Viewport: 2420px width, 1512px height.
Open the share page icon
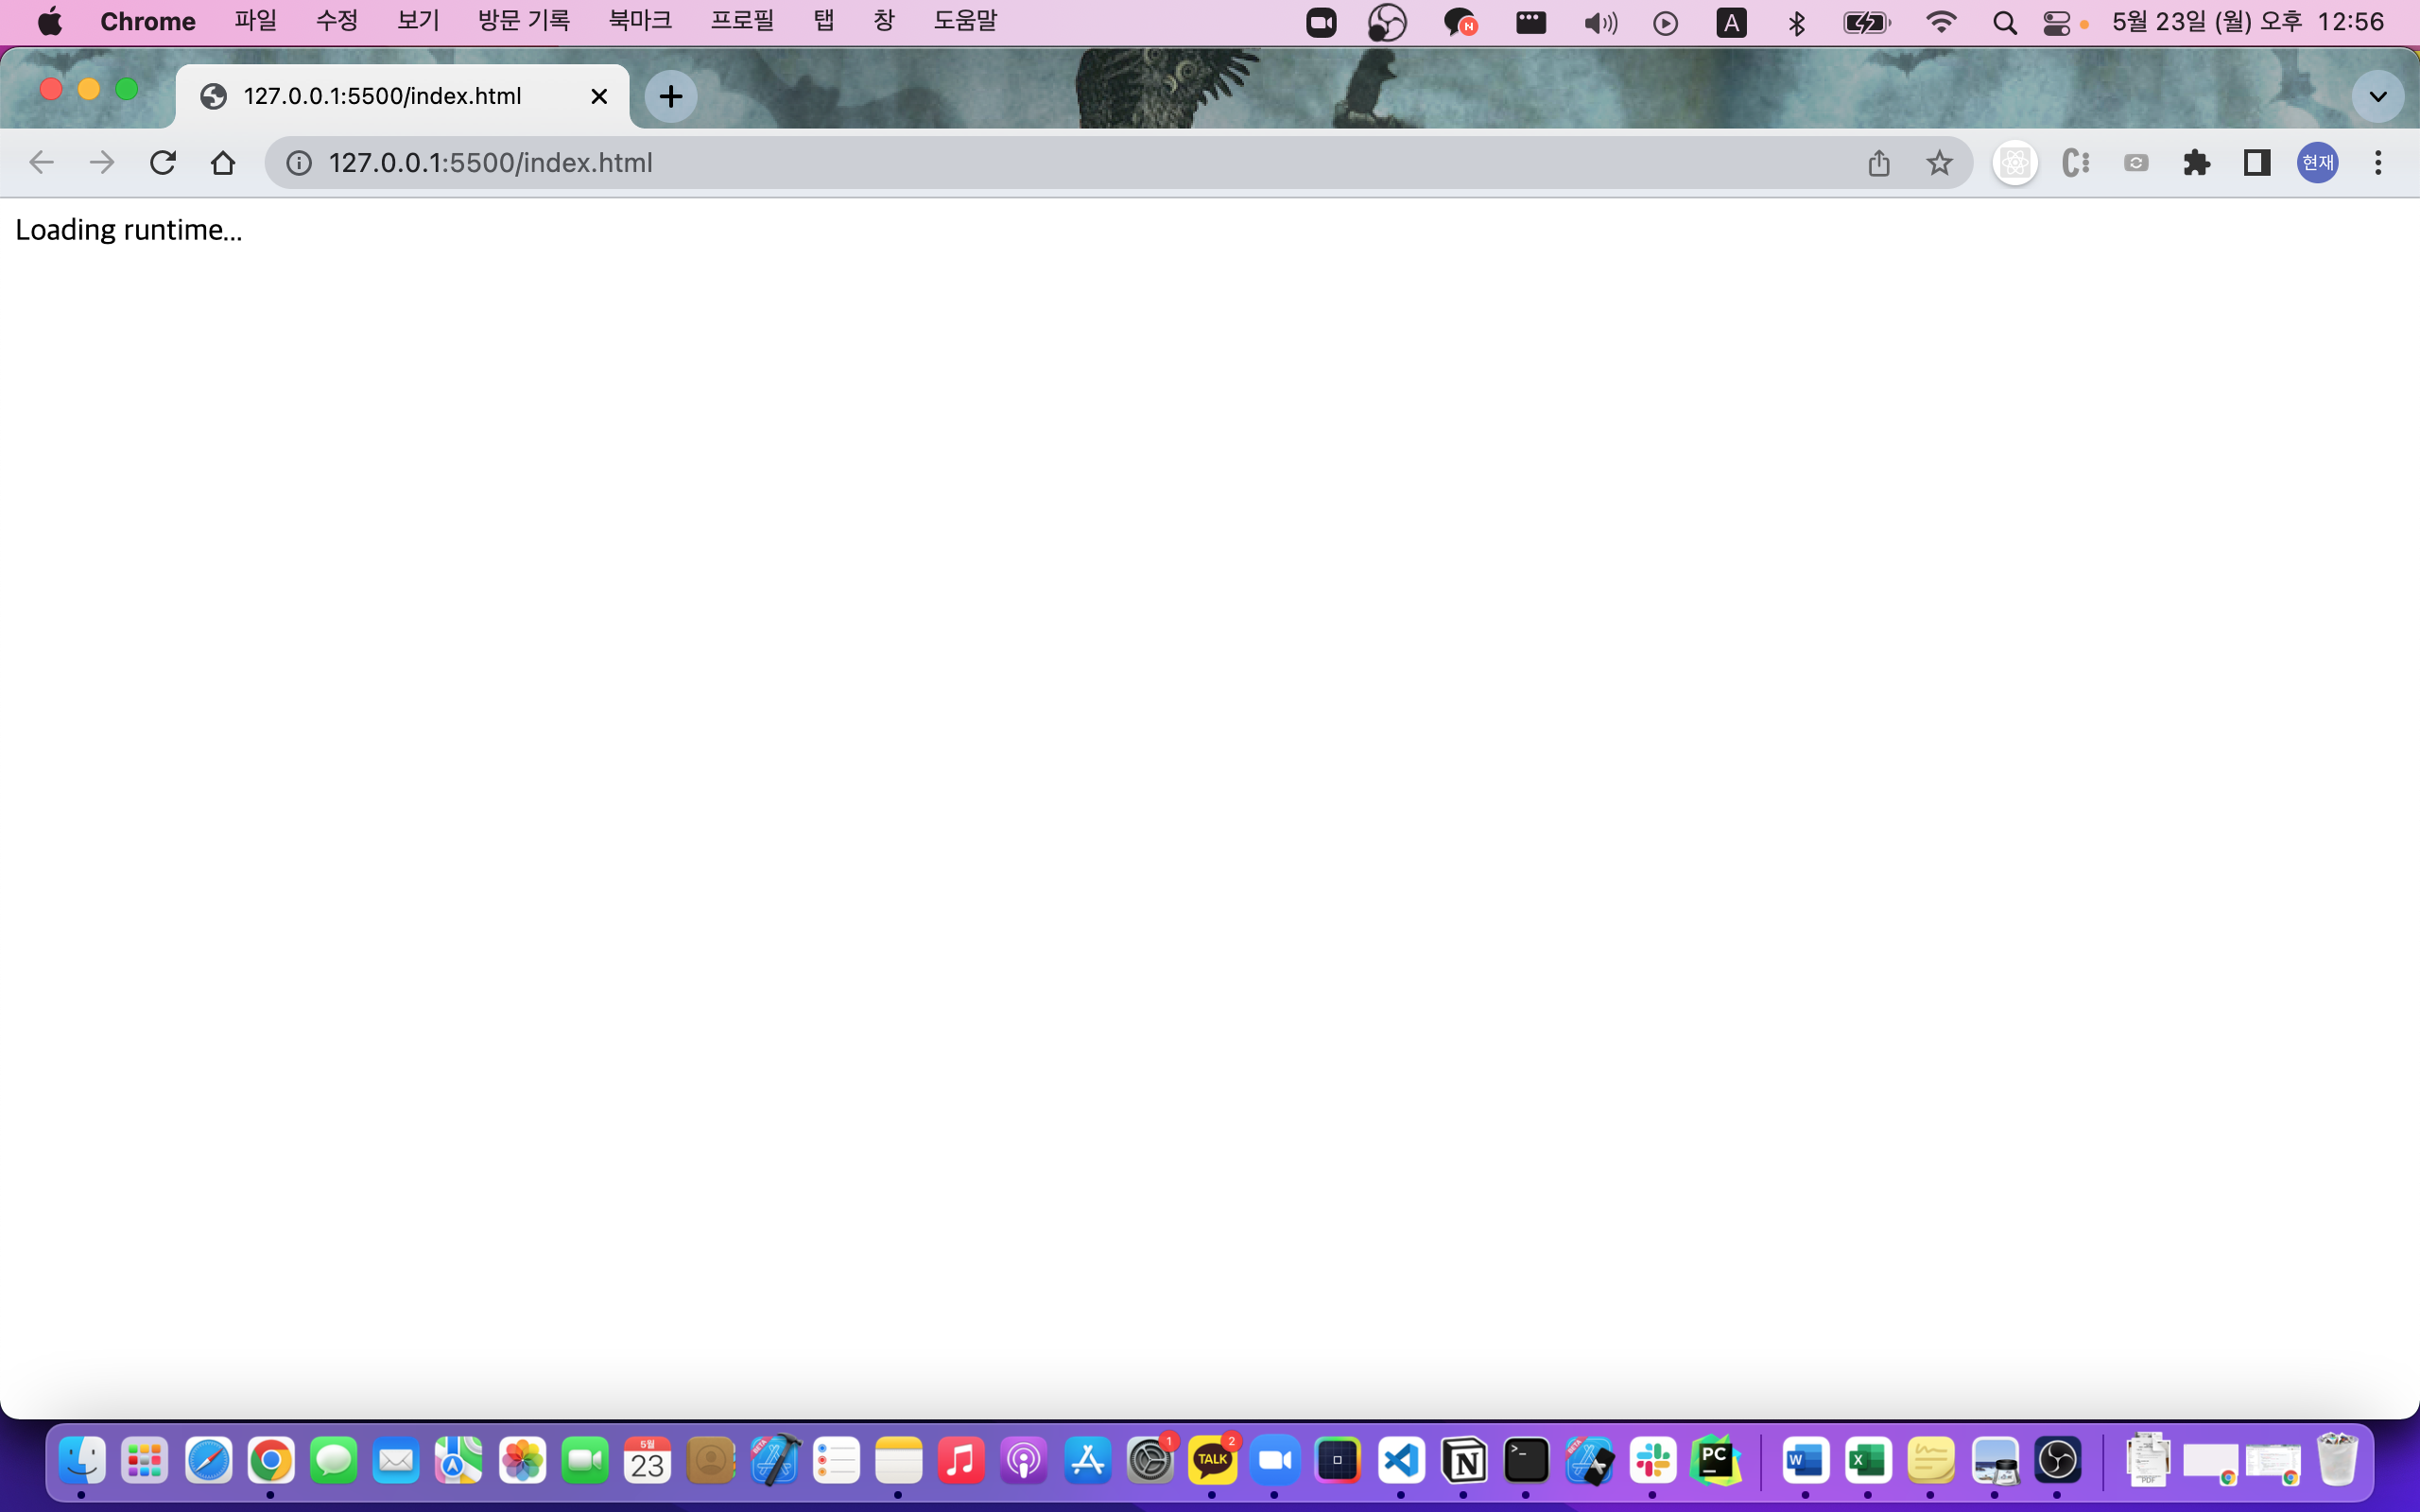(x=1878, y=162)
